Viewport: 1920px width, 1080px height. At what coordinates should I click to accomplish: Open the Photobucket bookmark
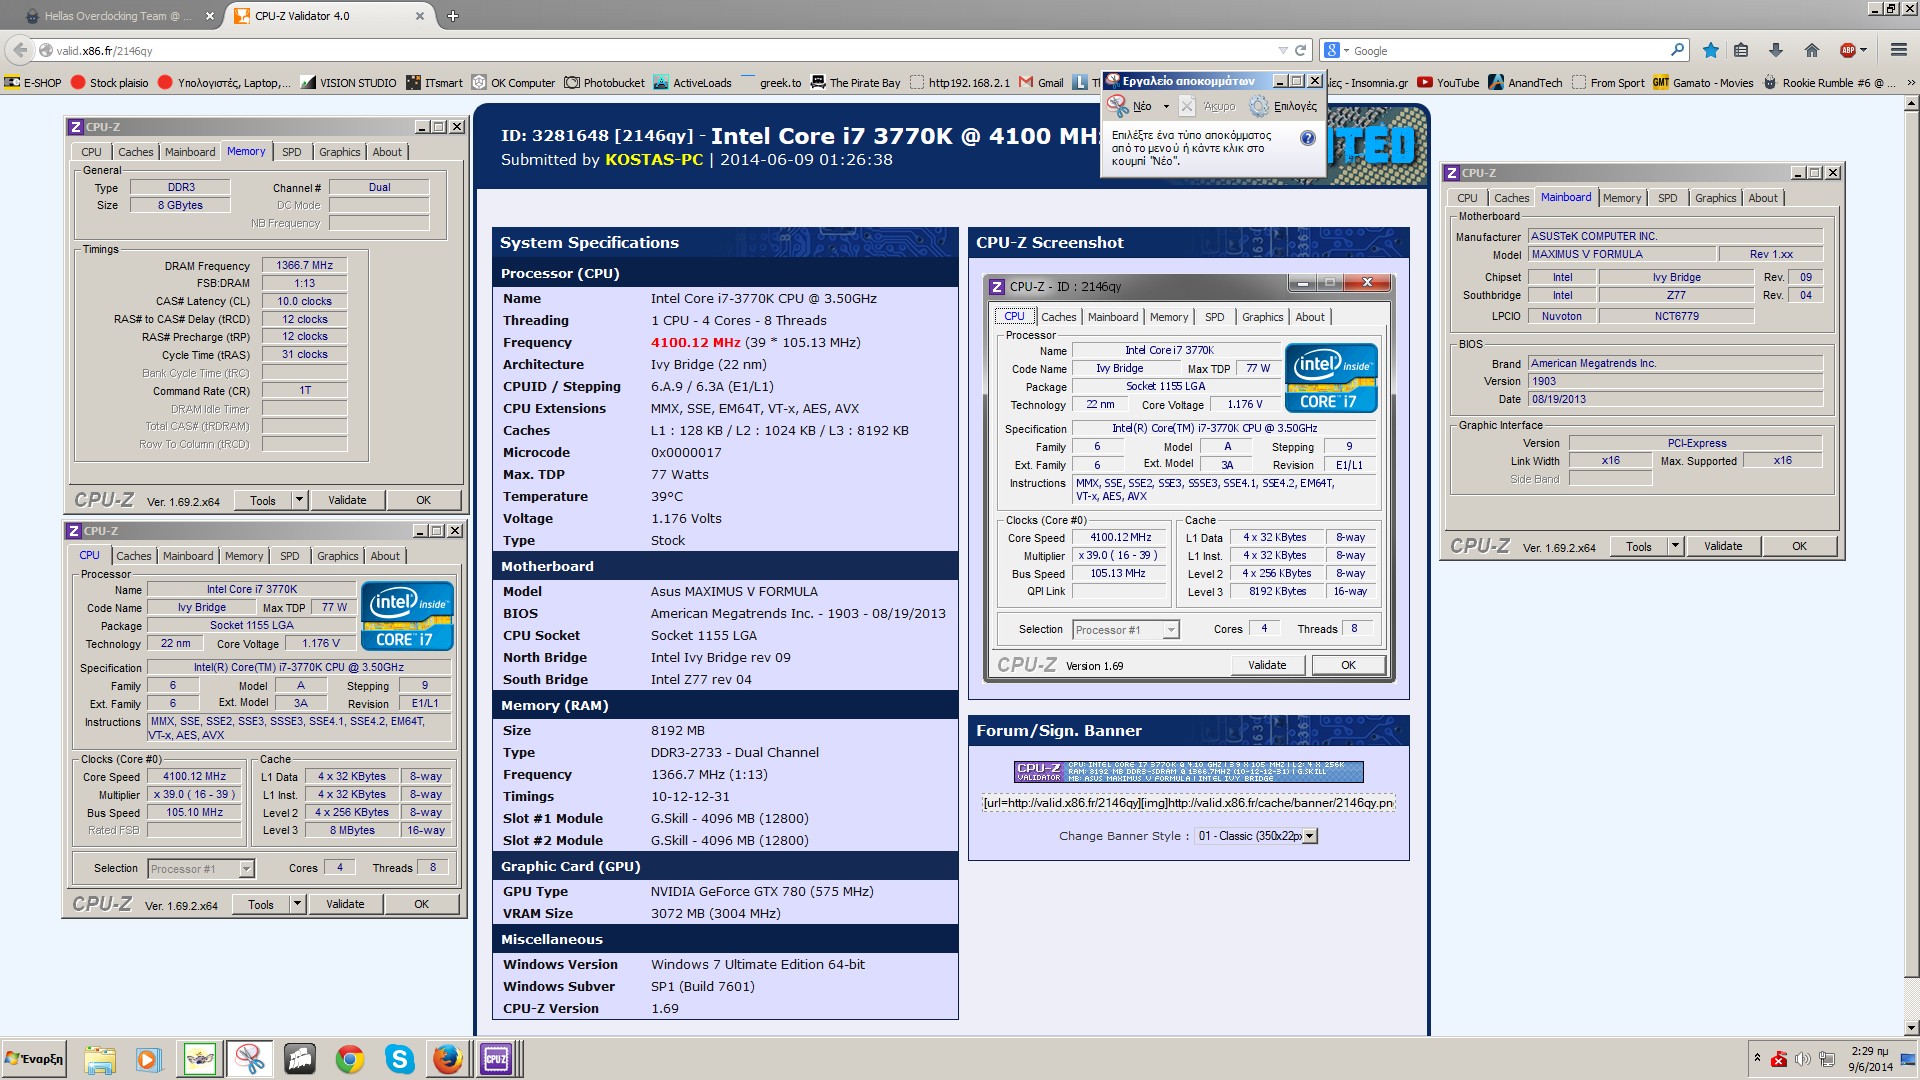(605, 83)
